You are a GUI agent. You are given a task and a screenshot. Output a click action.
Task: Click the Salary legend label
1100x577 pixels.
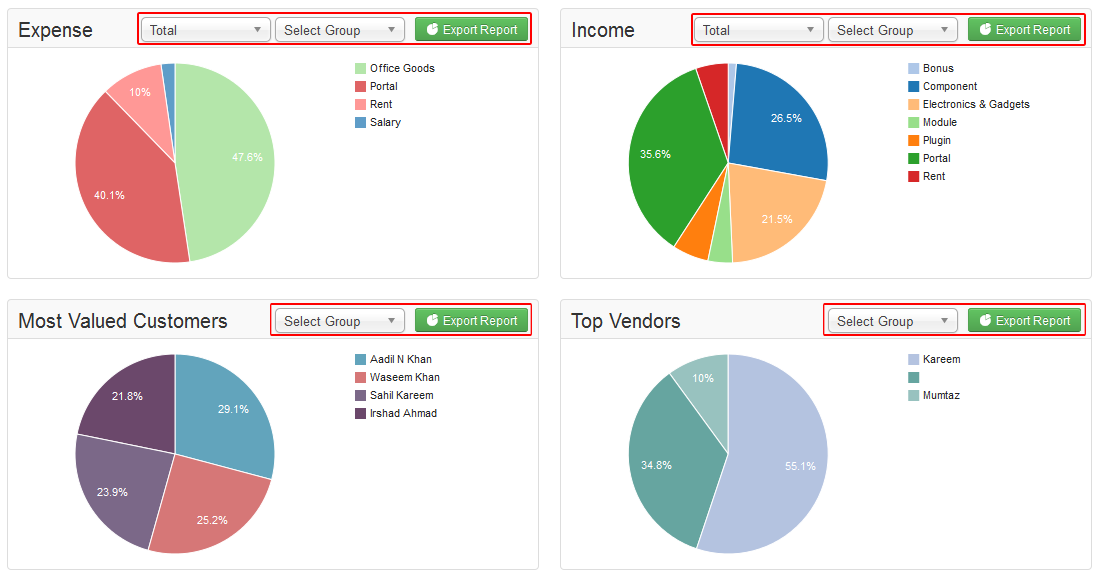[x=385, y=122]
